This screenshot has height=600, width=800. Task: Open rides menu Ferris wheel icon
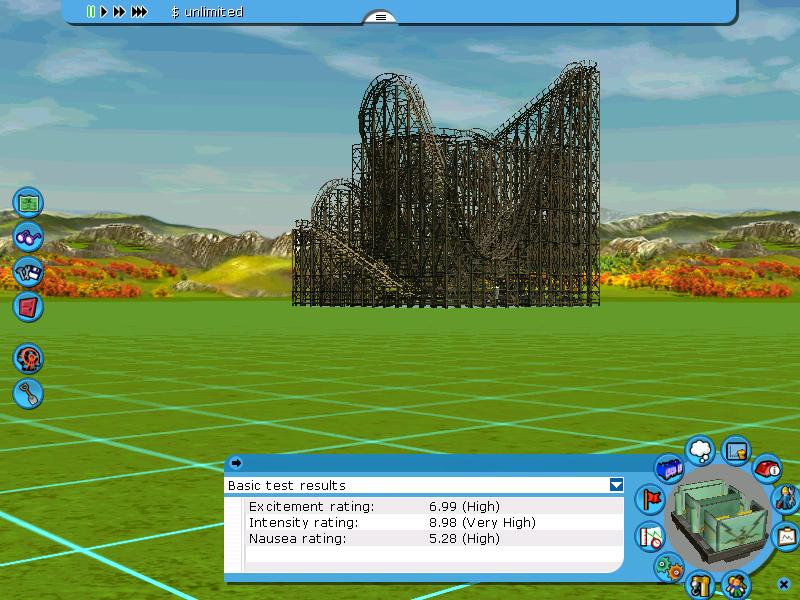coord(28,359)
